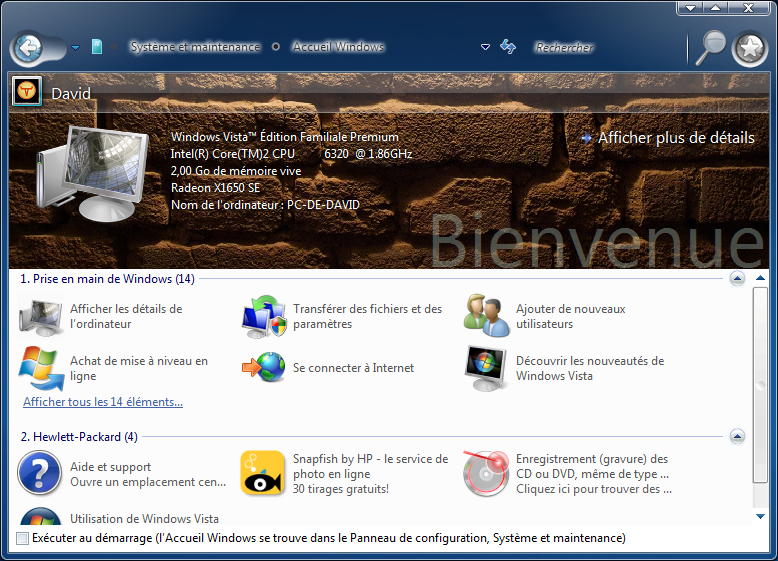This screenshot has height=561, width=778.
Task: Enable the Exécuter au démarrage checkbox
Action: [22, 538]
